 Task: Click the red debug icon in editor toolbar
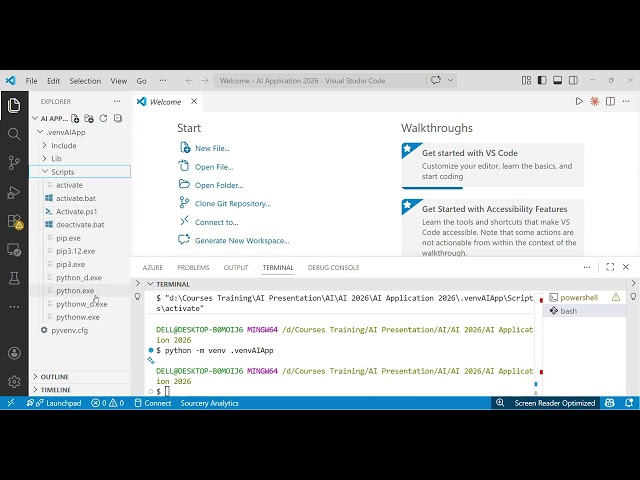pyautogui.click(x=594, y=101)
